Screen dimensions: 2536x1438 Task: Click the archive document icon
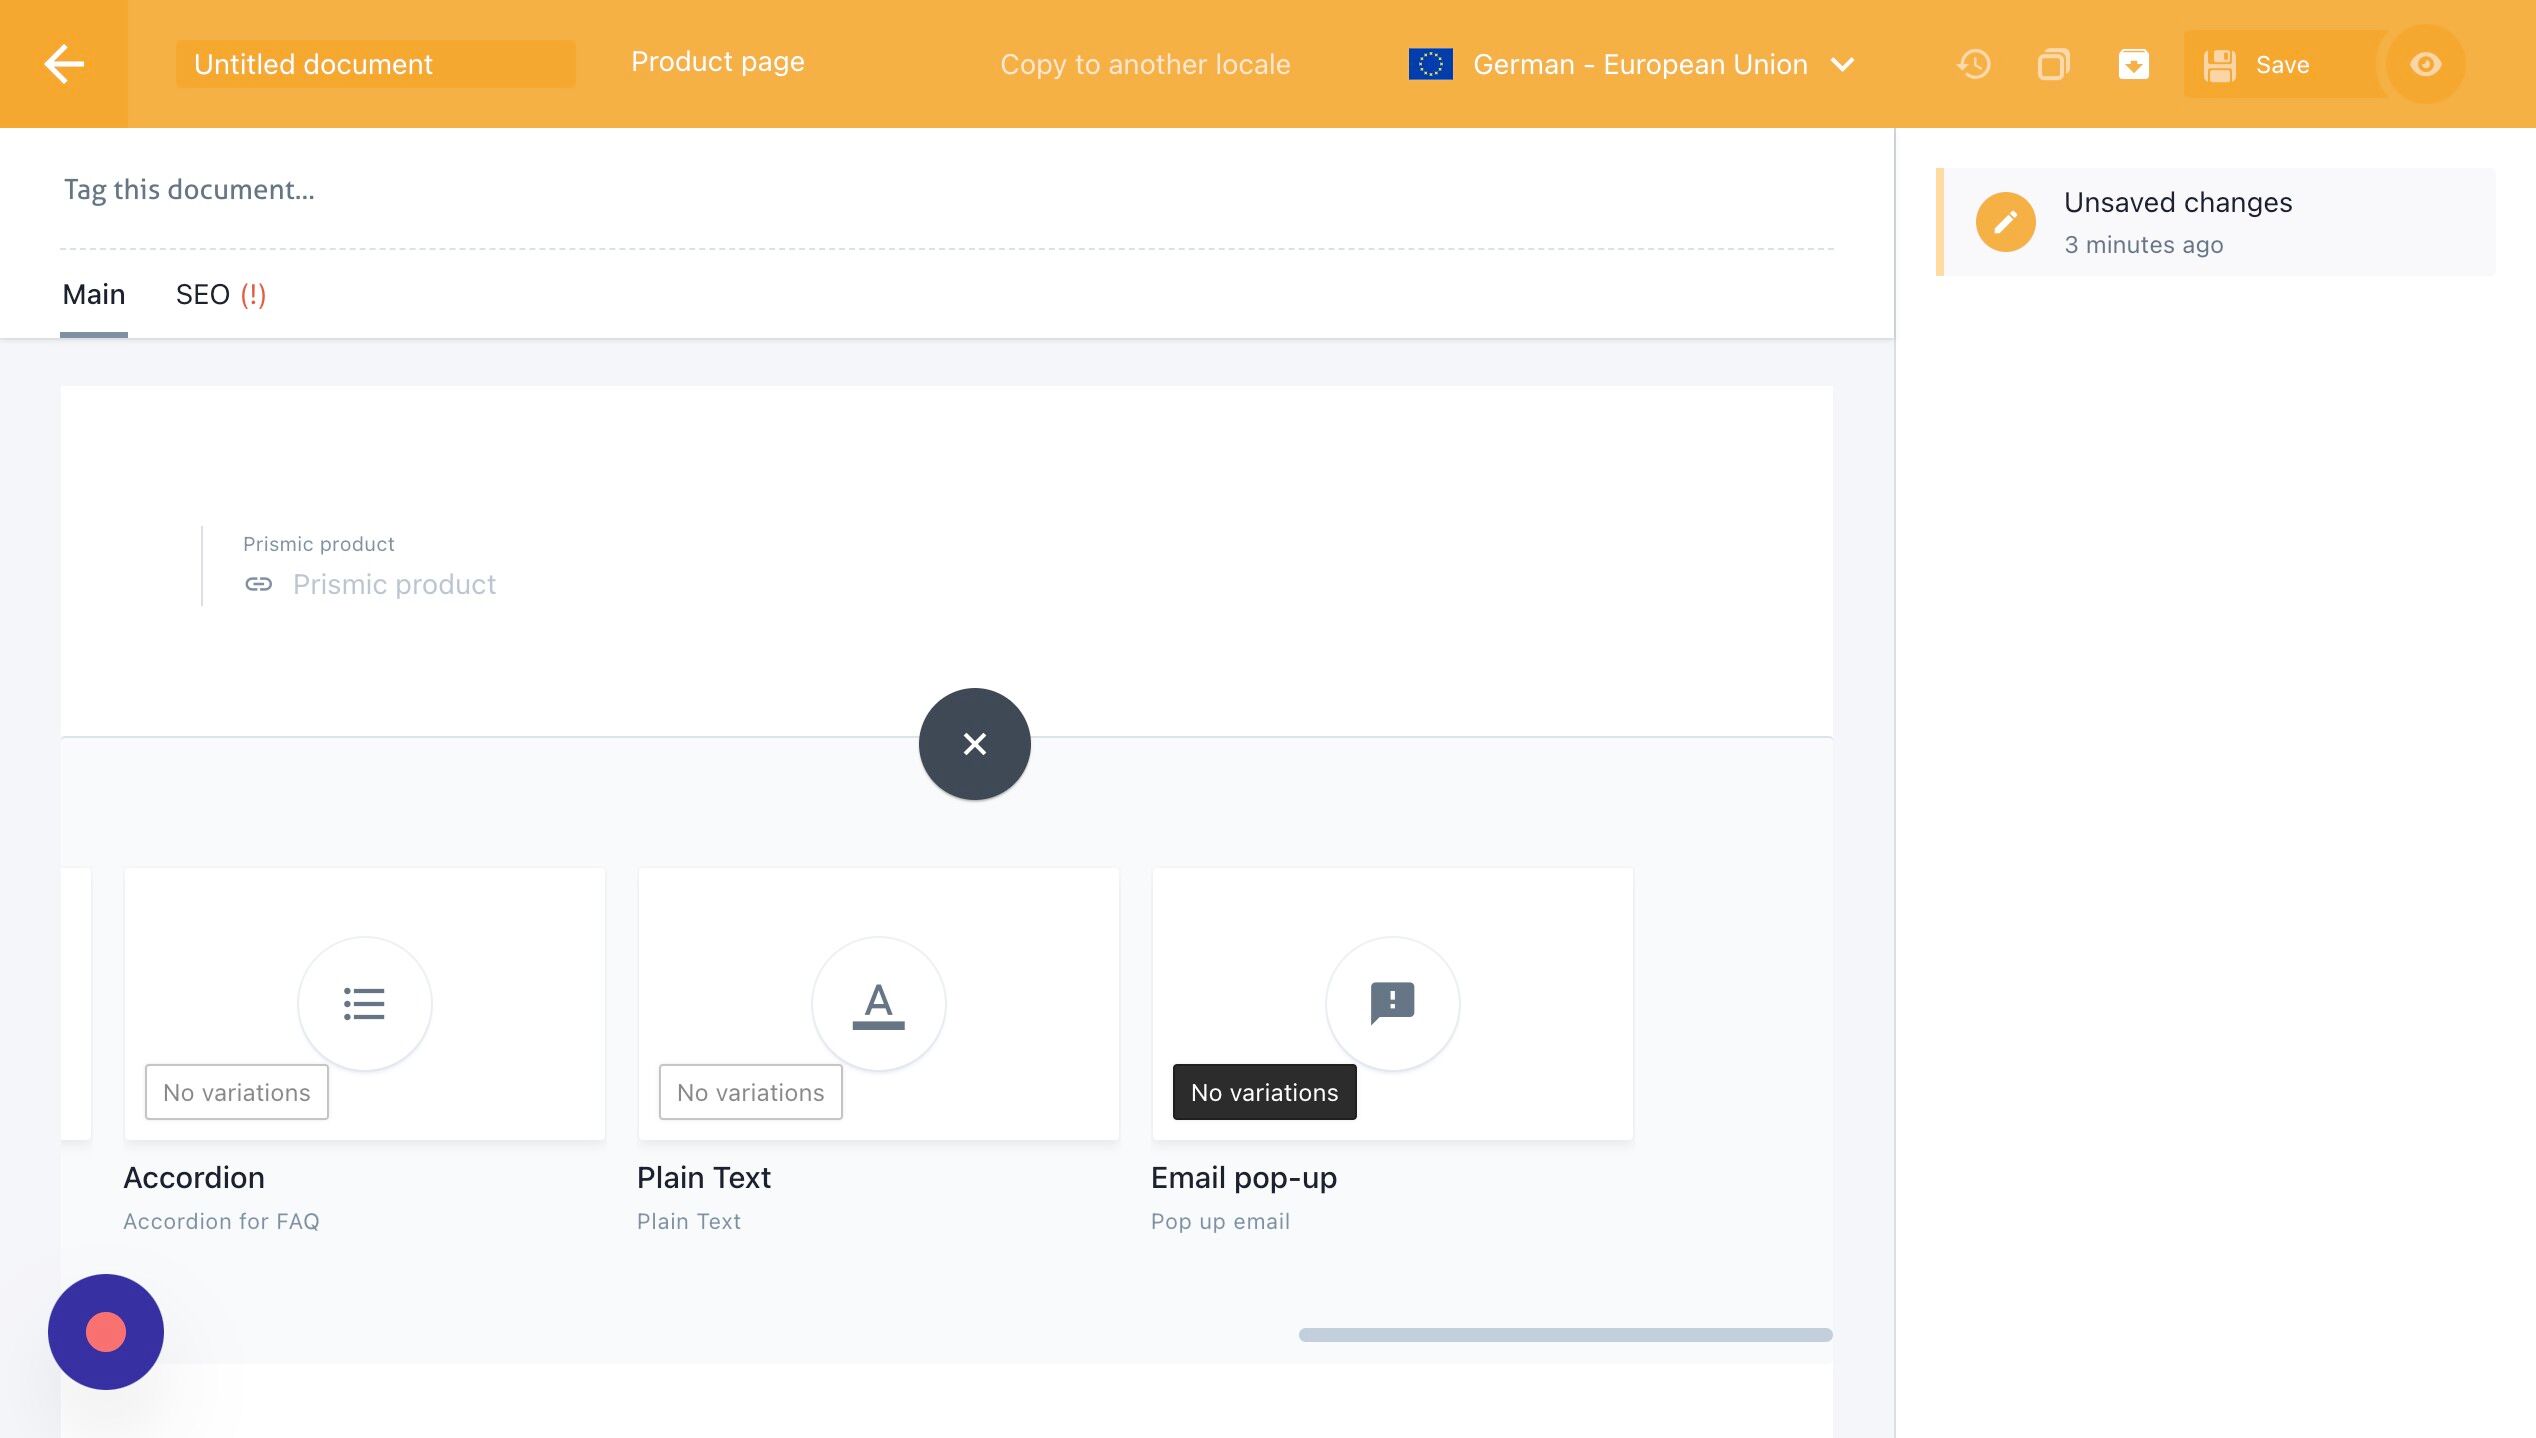[x=2133, y=65]
